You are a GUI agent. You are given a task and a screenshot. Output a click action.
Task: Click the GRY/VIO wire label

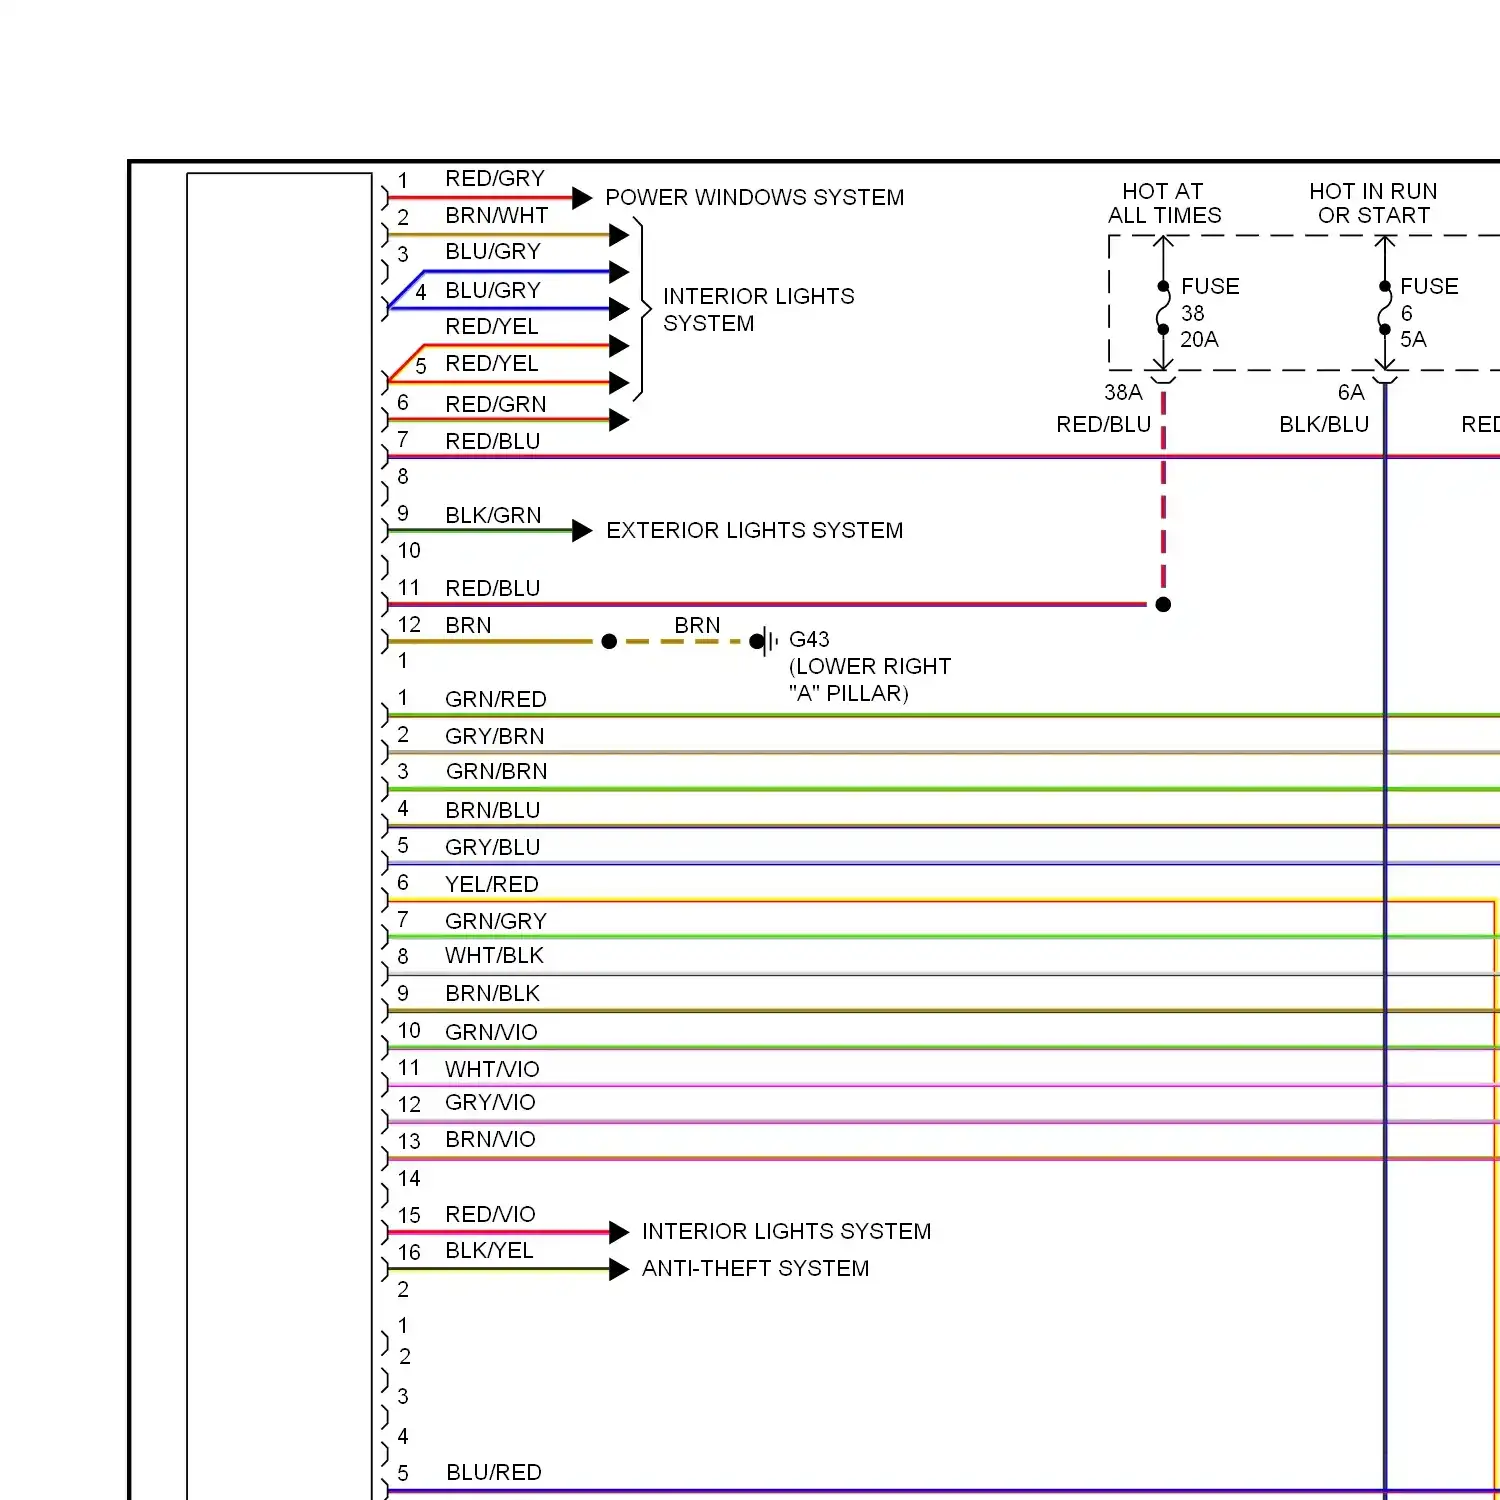[490, 1102]
